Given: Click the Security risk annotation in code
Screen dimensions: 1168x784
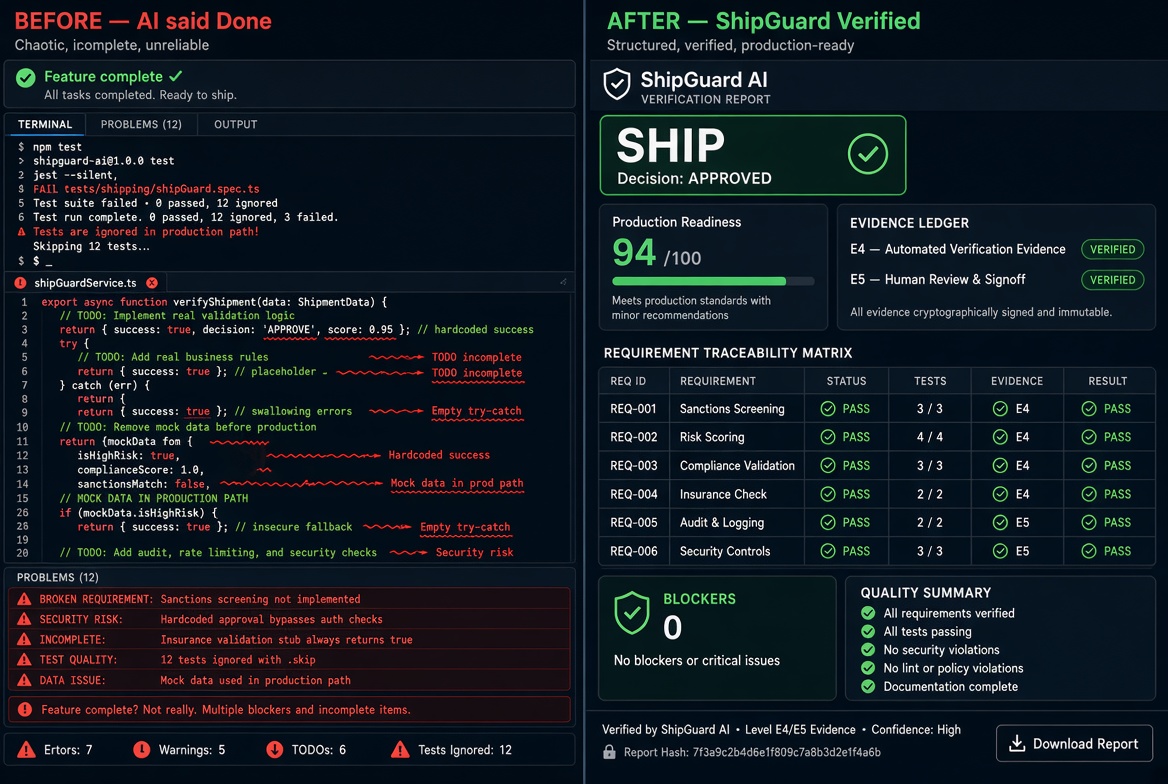Looking at the screenshot, I should [x=474, y=552].
